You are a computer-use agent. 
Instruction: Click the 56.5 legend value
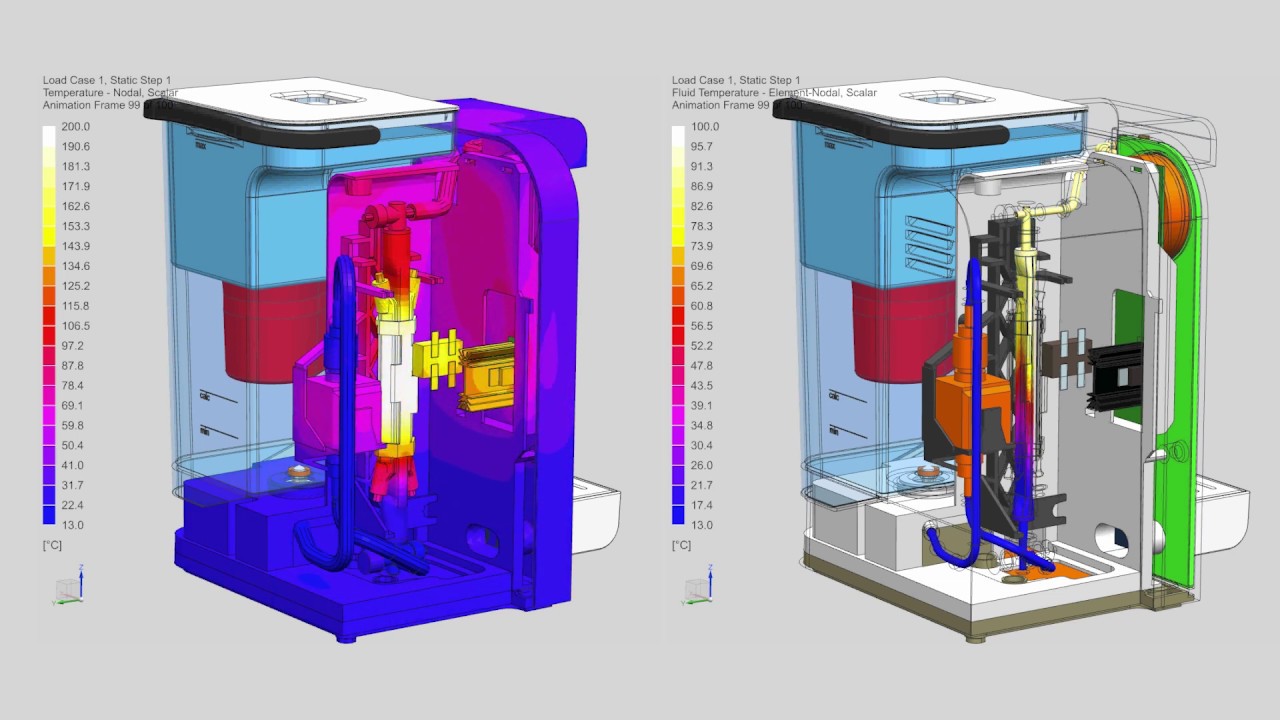702,326
